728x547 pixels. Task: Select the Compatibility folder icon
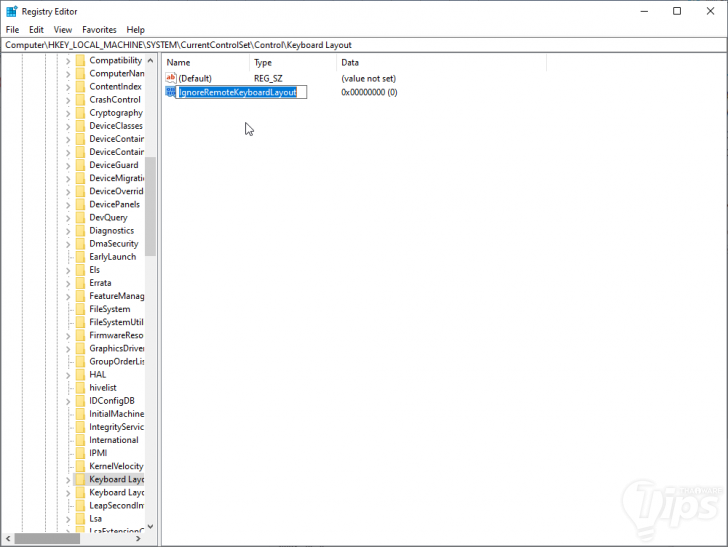[x=81, y=60]
